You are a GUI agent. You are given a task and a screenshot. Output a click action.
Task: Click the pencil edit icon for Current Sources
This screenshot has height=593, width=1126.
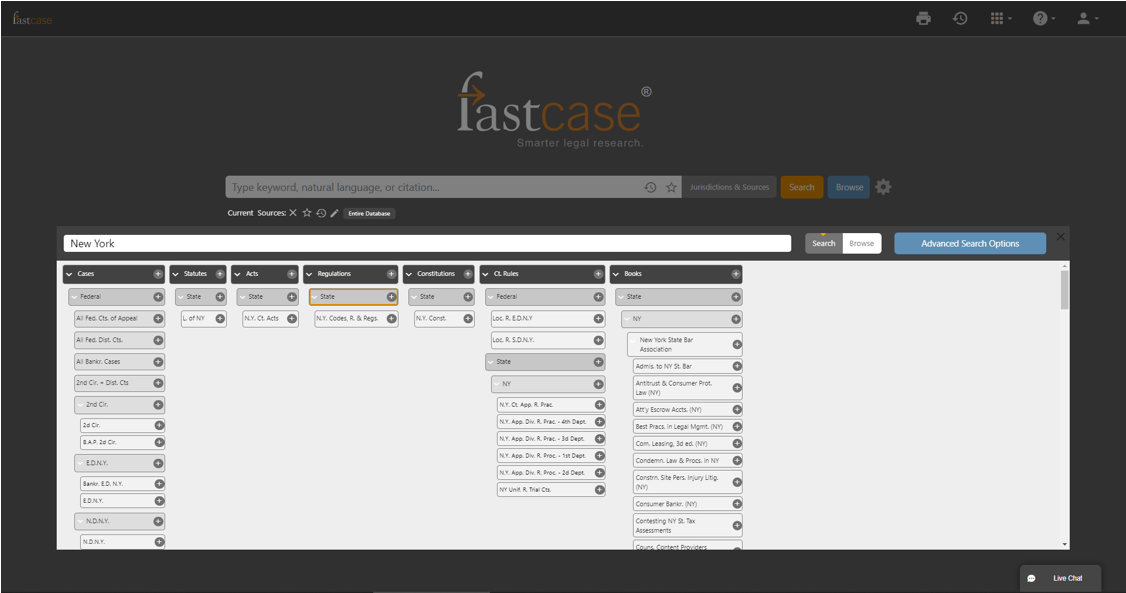click(335, 213)
